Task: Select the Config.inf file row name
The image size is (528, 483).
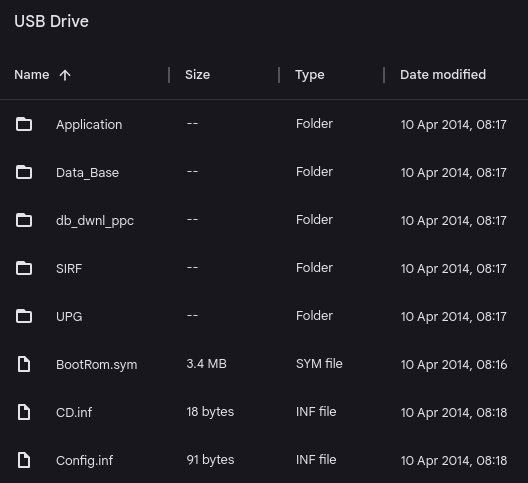Action: tap(85, 460)
